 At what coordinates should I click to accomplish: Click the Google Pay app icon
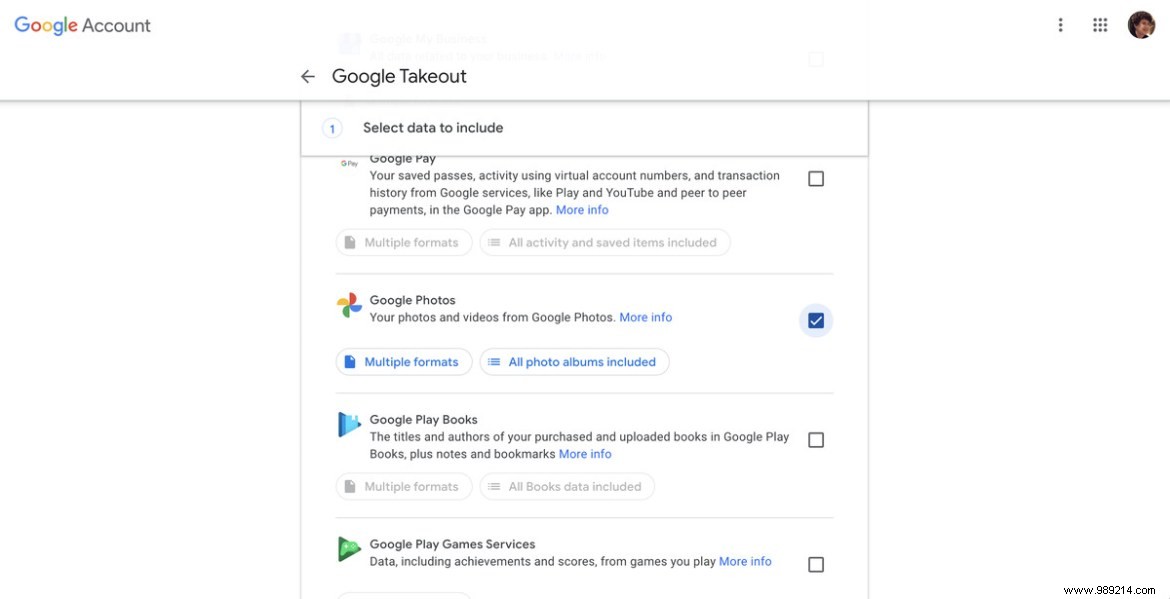(x=349, y=161)
